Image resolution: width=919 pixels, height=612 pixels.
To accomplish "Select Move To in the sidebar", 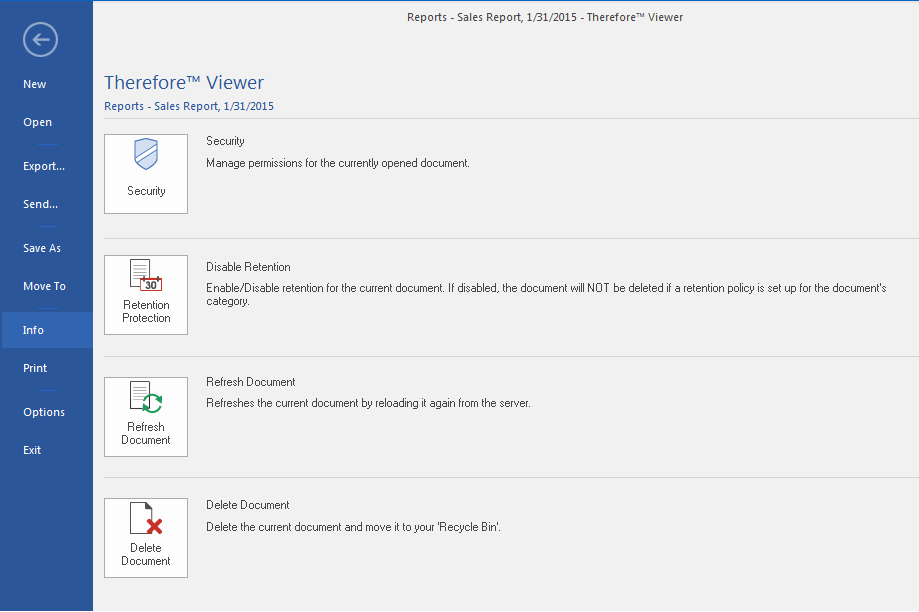I will tap(45, 287).
